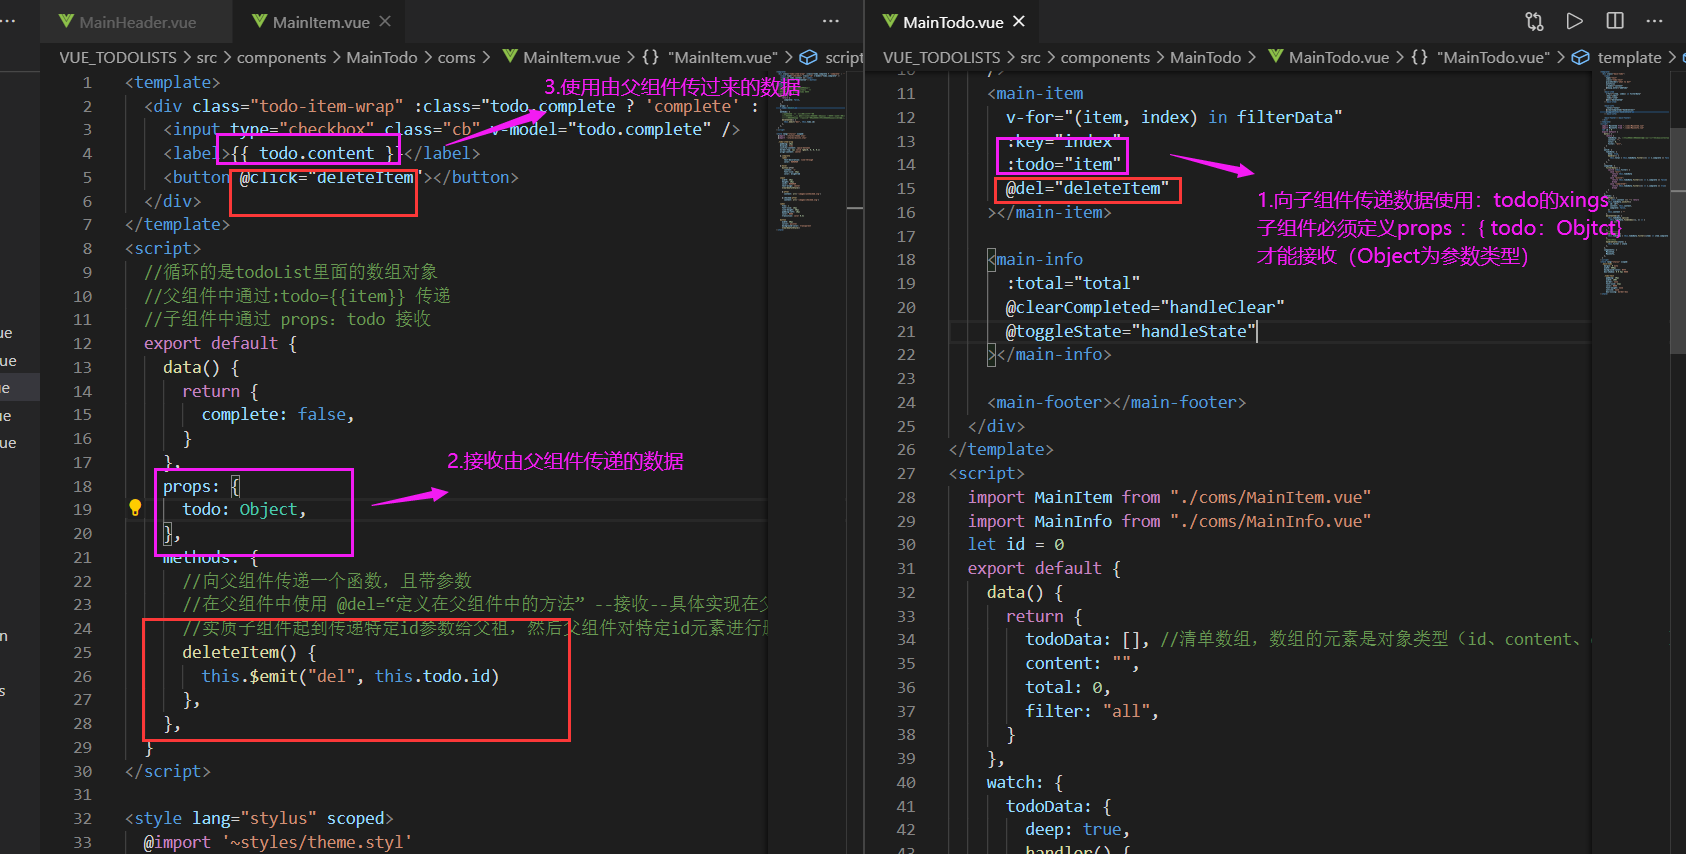Open VUE_TODOLISTS breadcrumb in left editor
1686x854 pixels.
[x=118, y=58]
